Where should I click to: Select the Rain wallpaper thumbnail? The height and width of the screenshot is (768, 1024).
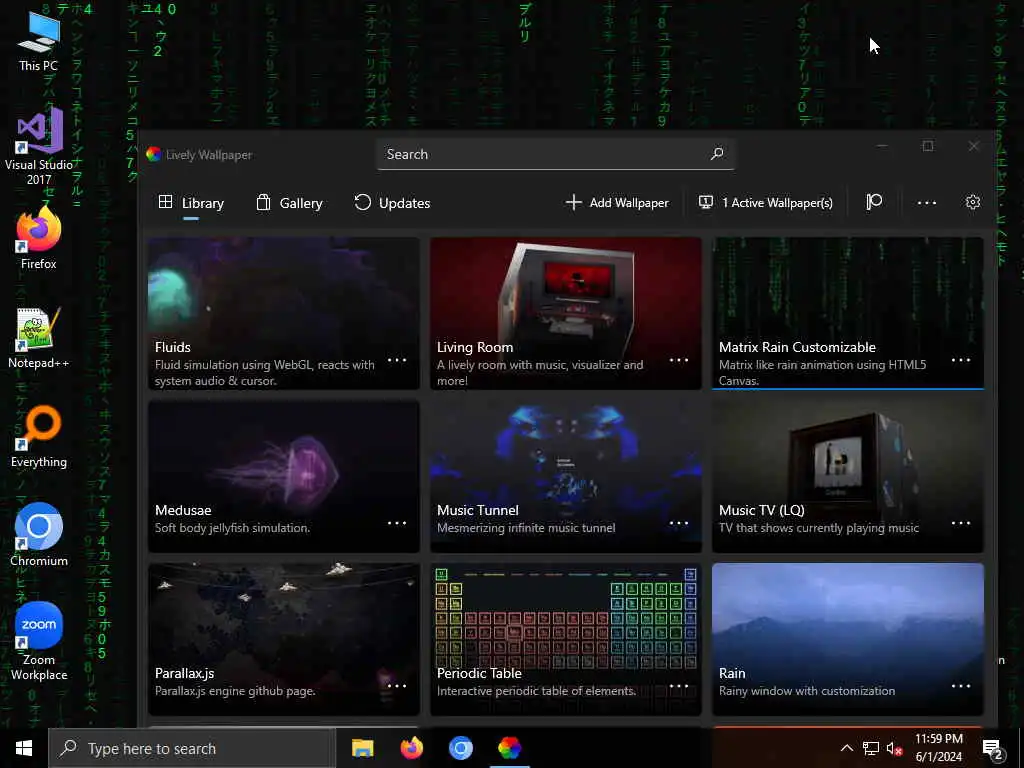(x=848, y=639)
